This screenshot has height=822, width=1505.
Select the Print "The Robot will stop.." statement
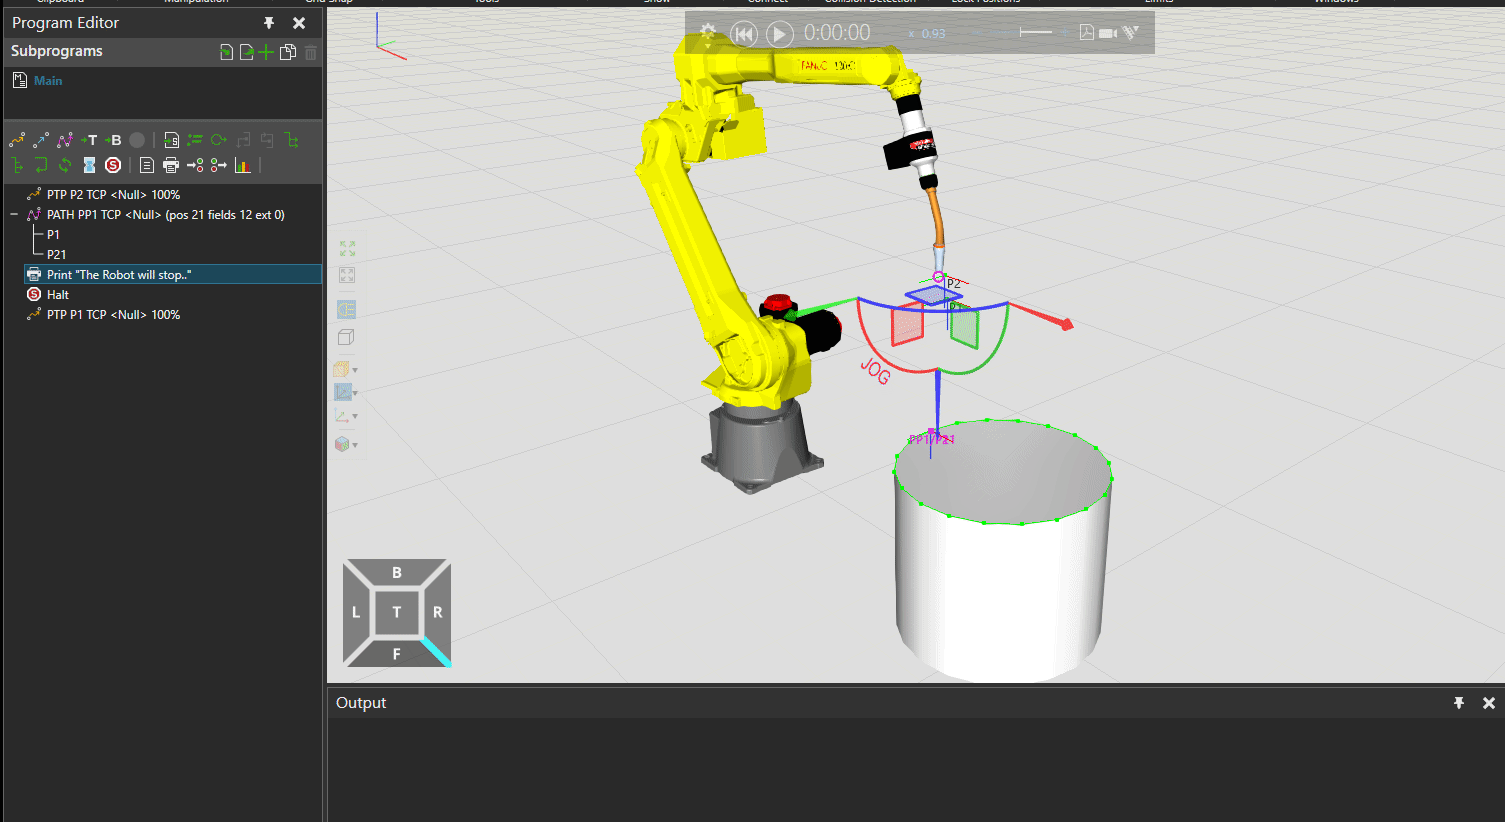pyautogui.click(x=173, y=275)
